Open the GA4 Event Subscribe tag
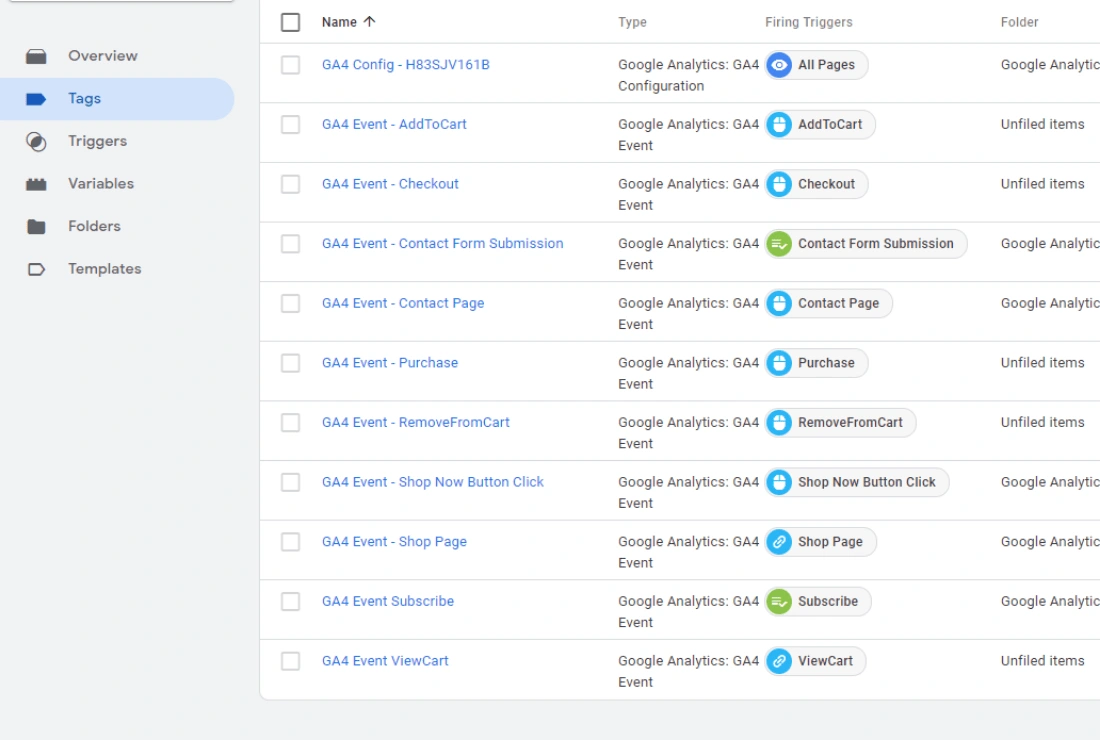 pyautogui.click(x=388, y=601)
